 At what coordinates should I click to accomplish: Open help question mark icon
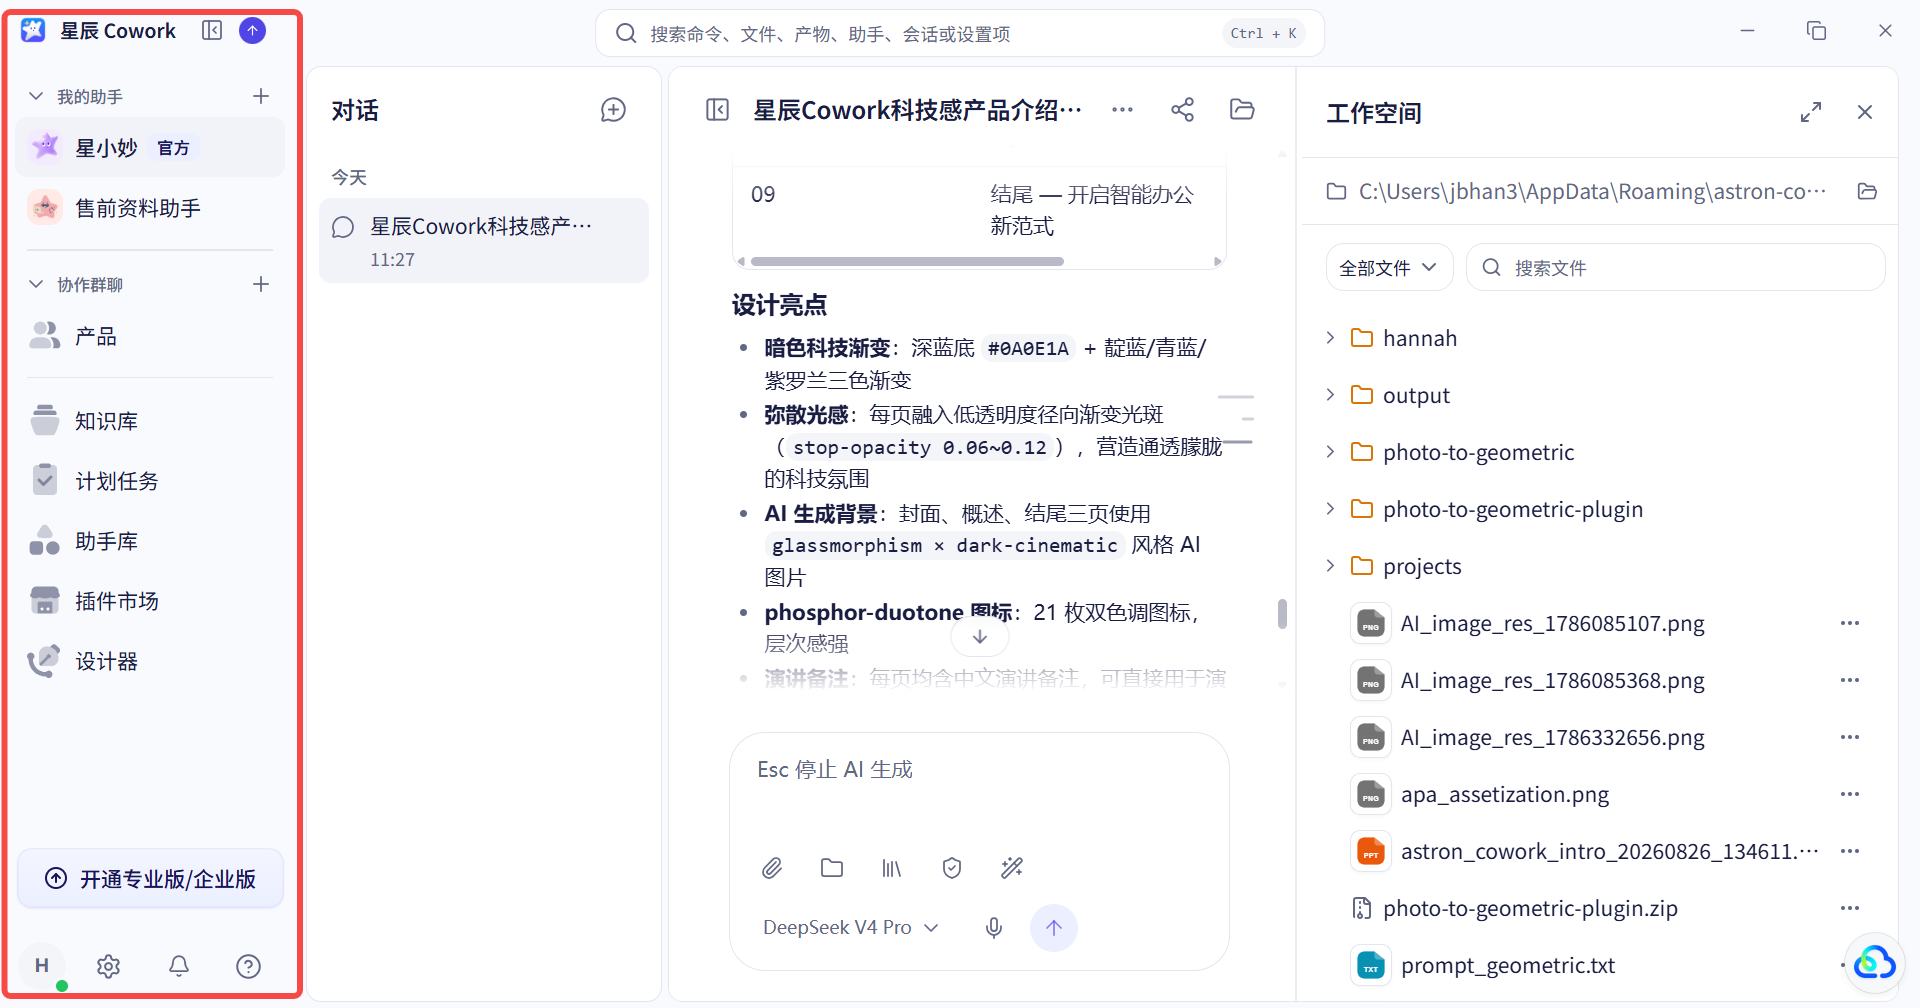coord(248,966)
